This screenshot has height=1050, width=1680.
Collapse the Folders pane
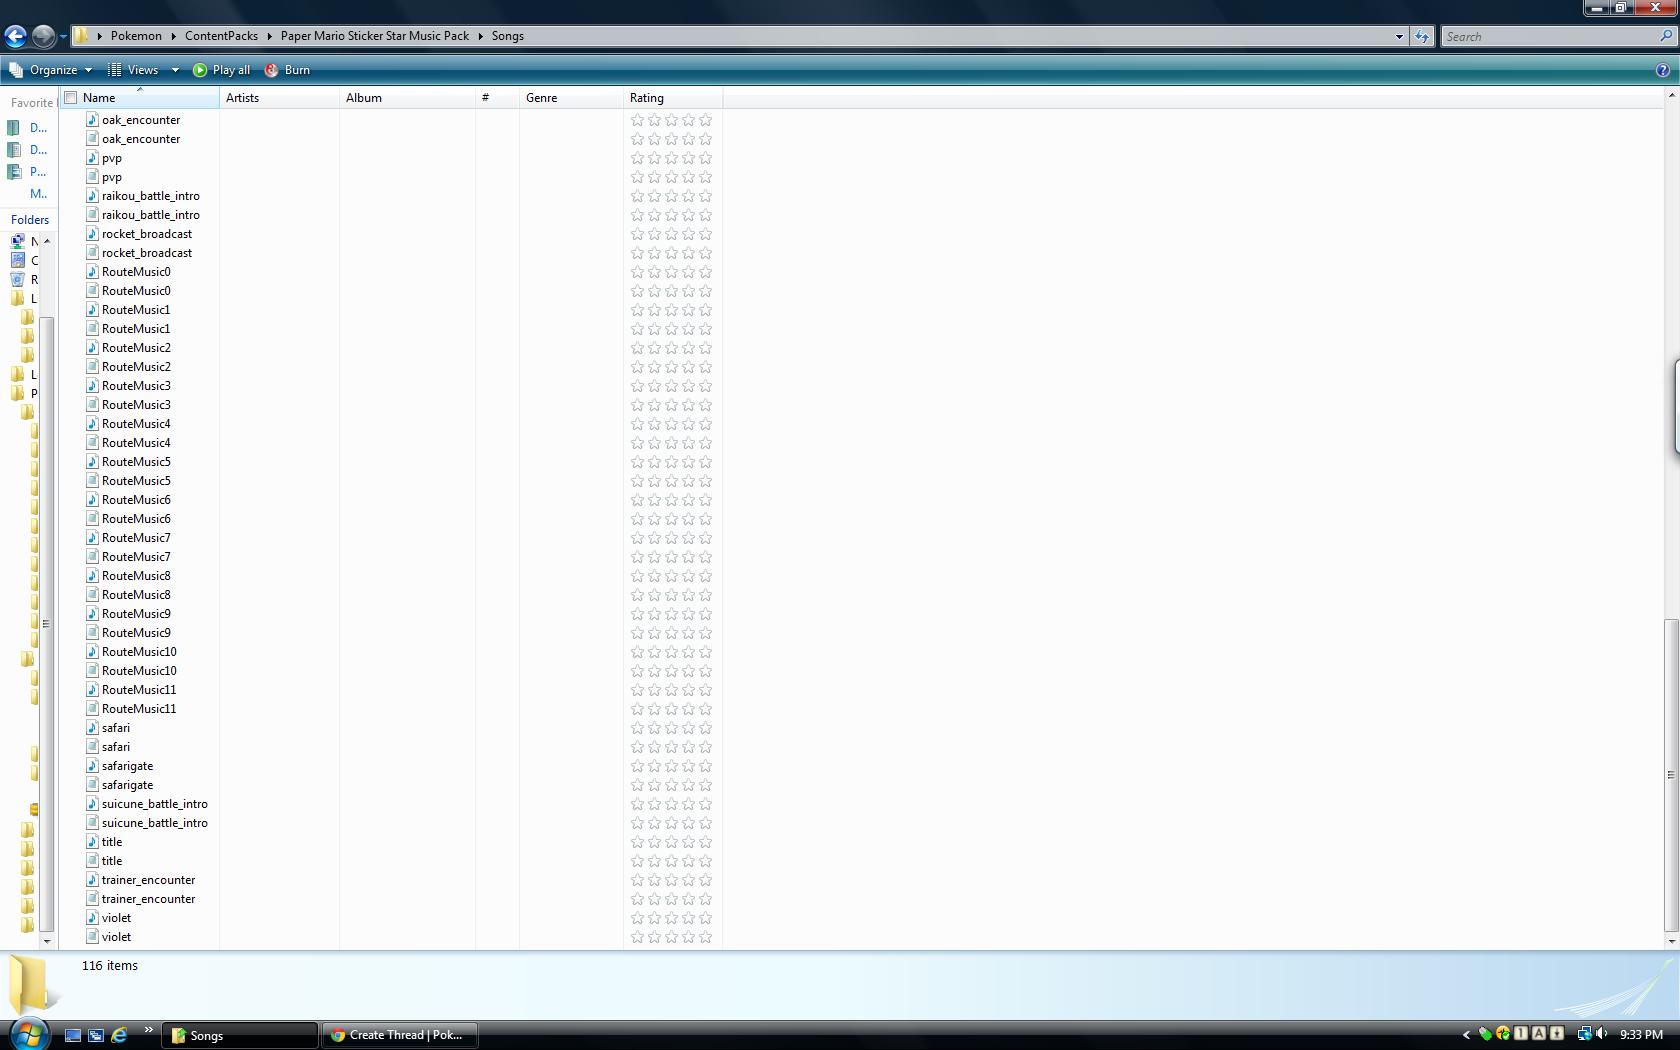click(x=30, y=219)
